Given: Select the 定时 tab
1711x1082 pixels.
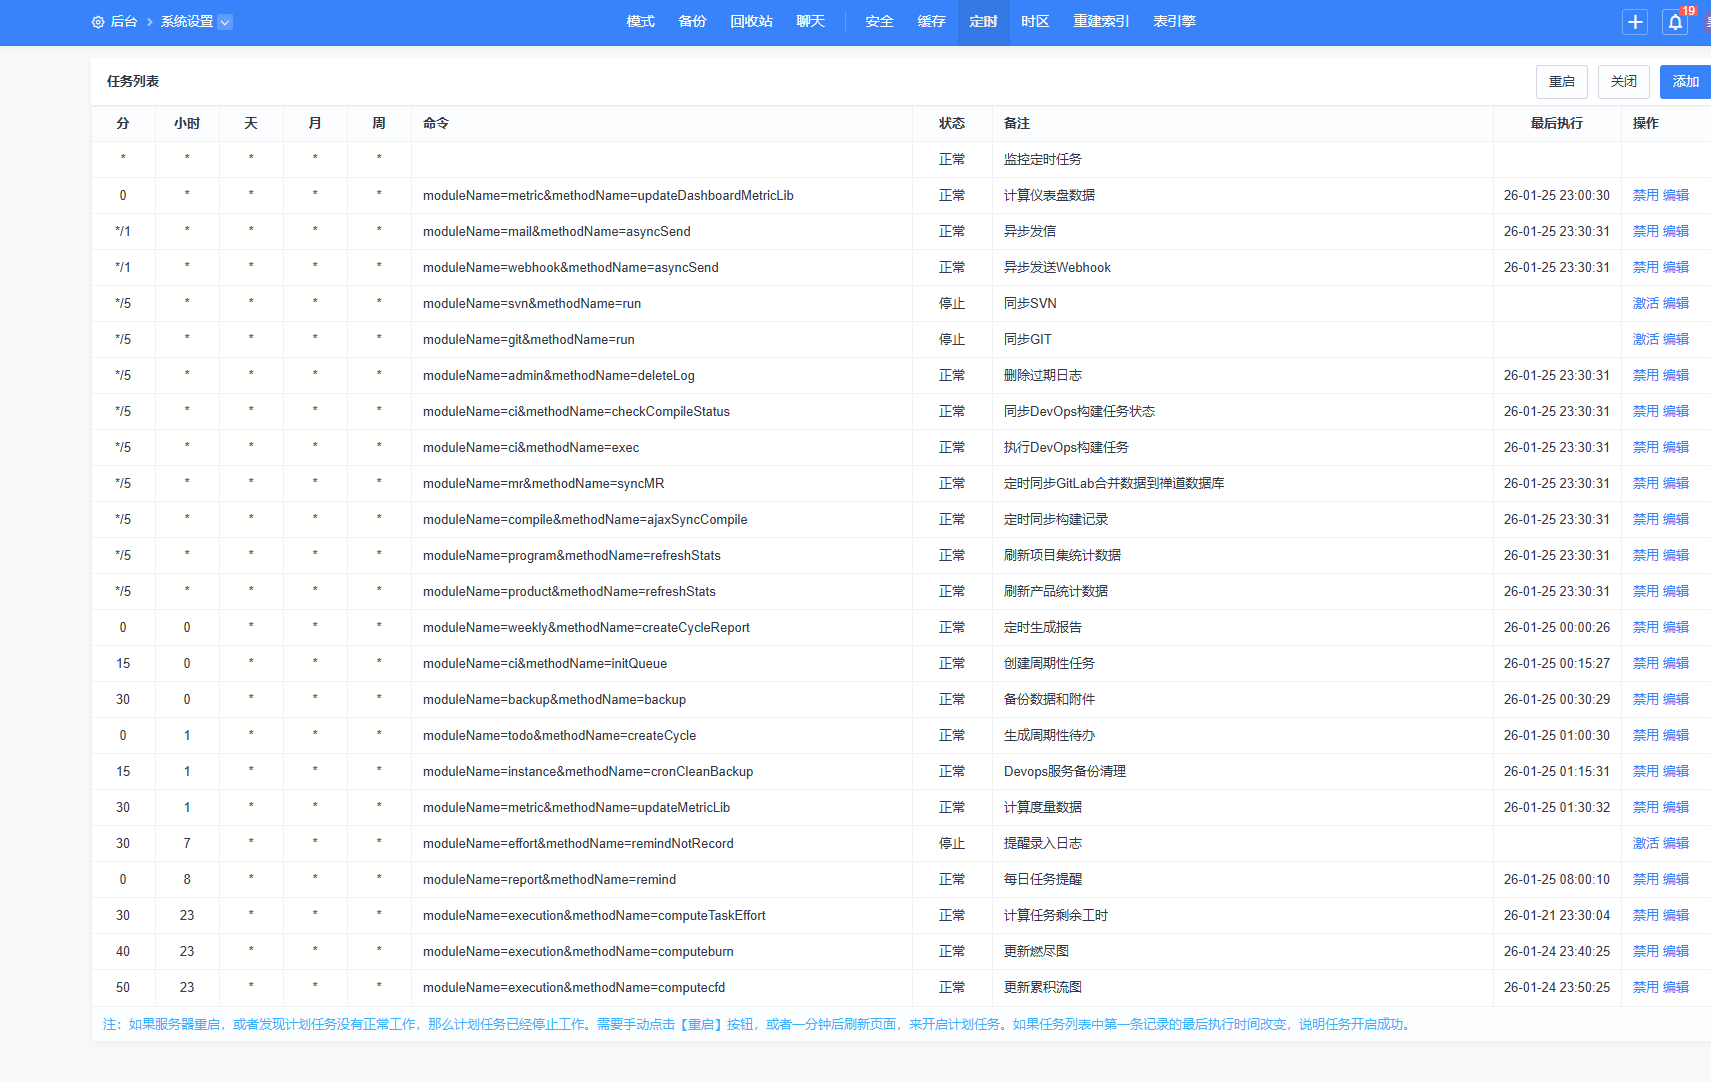Looking at the screenshot, I should (x=983, y=22).
